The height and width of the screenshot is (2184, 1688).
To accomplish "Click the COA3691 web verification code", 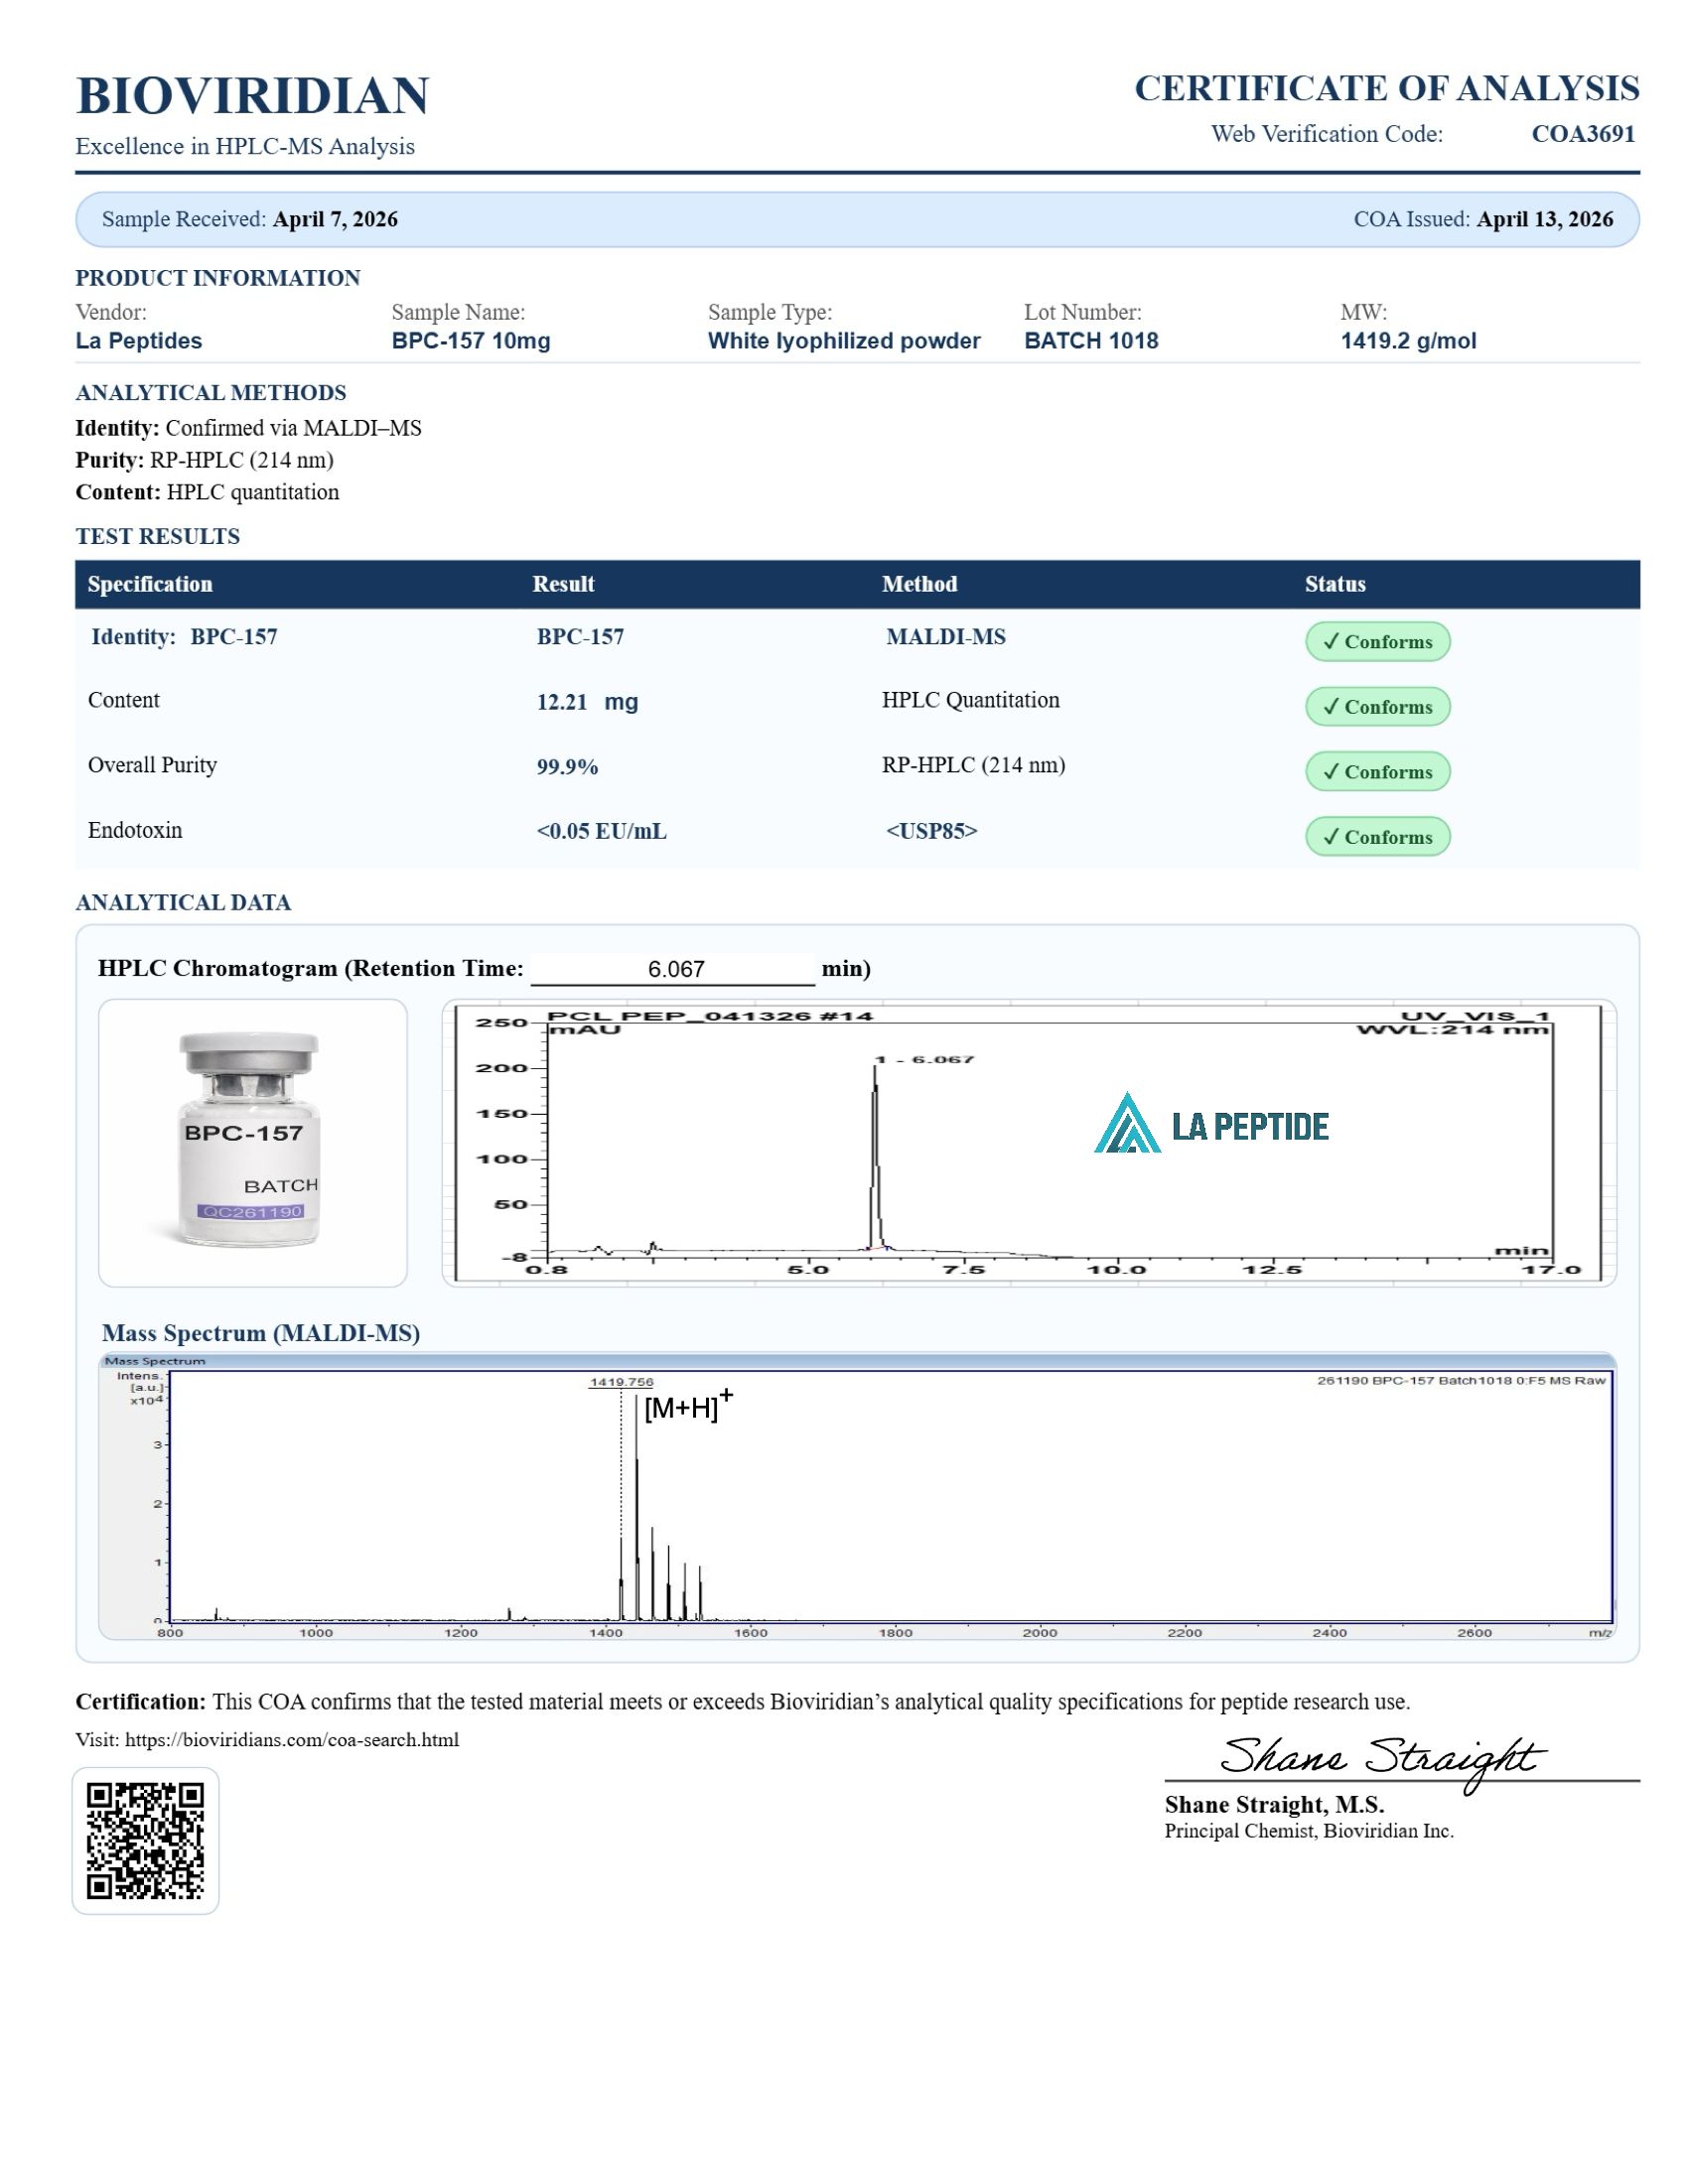I will pos(1582,134).
